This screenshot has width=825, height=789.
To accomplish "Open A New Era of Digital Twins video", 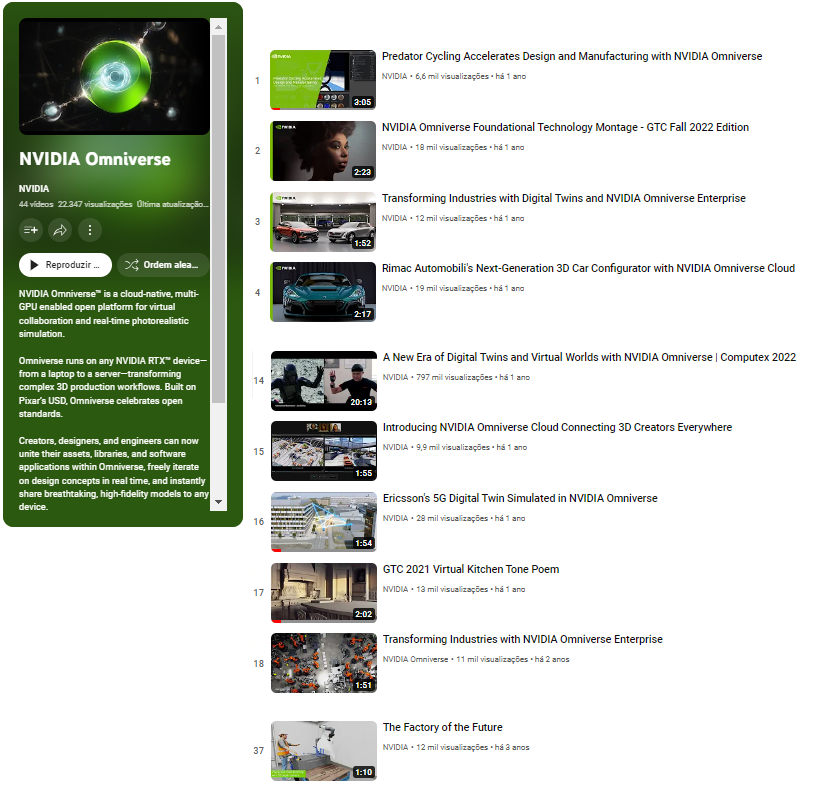I will [588, 357].
